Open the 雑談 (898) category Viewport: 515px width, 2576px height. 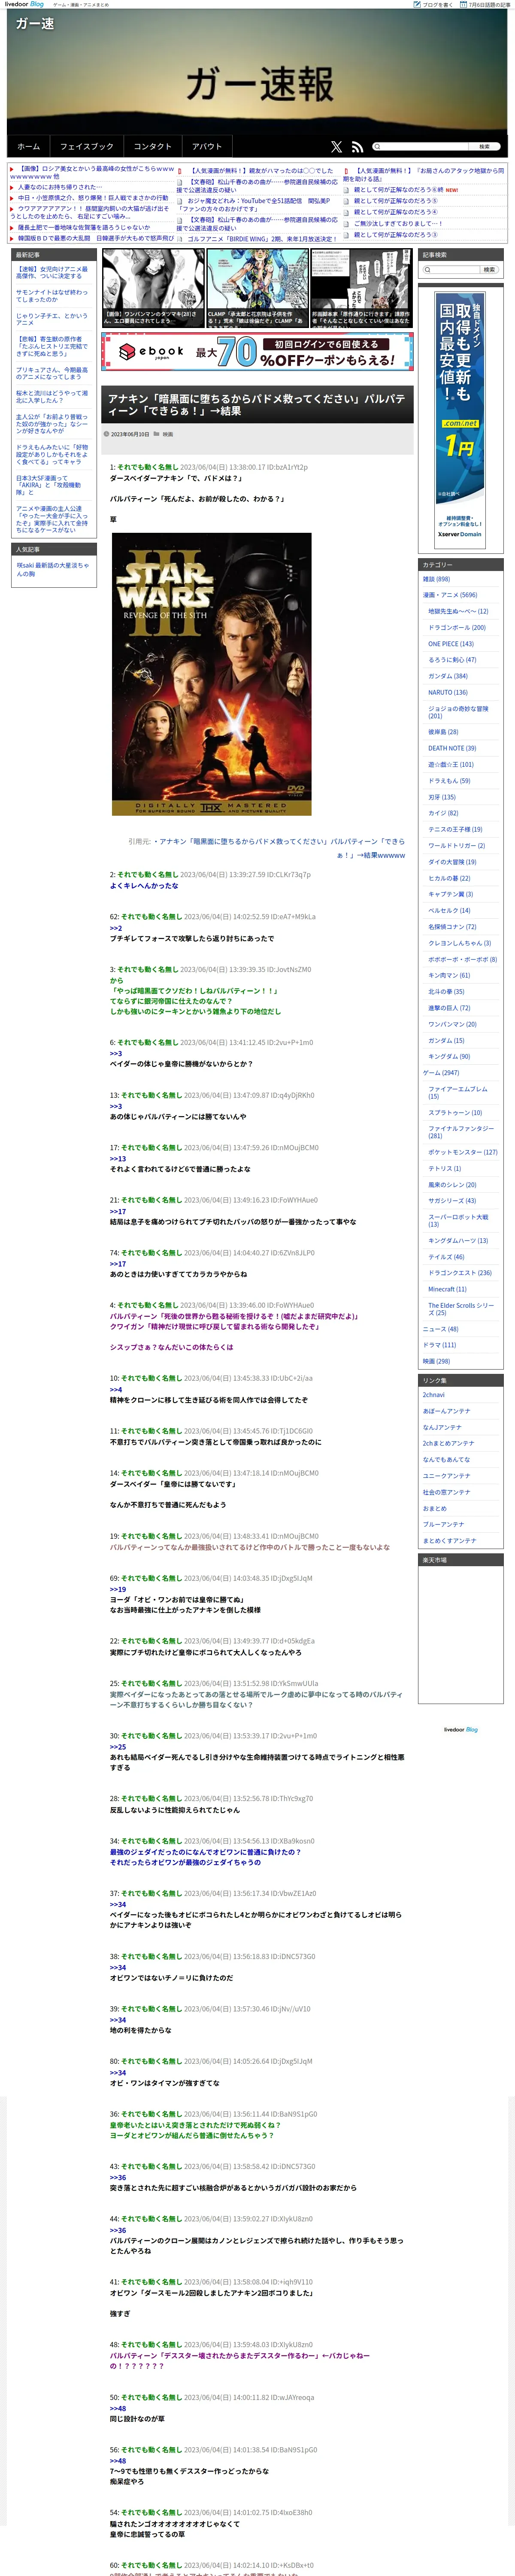[x=436, y=579]
